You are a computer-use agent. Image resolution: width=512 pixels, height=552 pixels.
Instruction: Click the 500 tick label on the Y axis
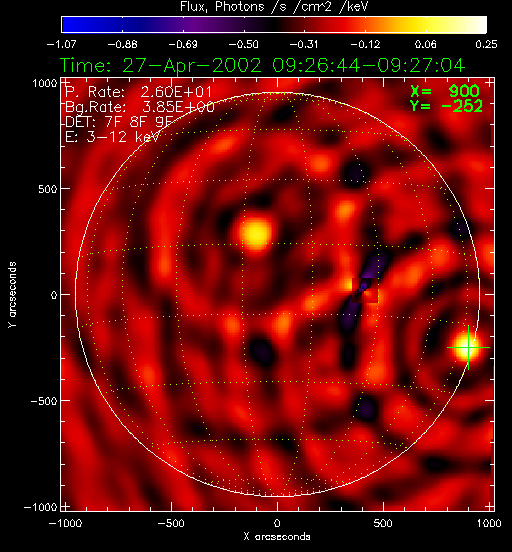[47, 189]
